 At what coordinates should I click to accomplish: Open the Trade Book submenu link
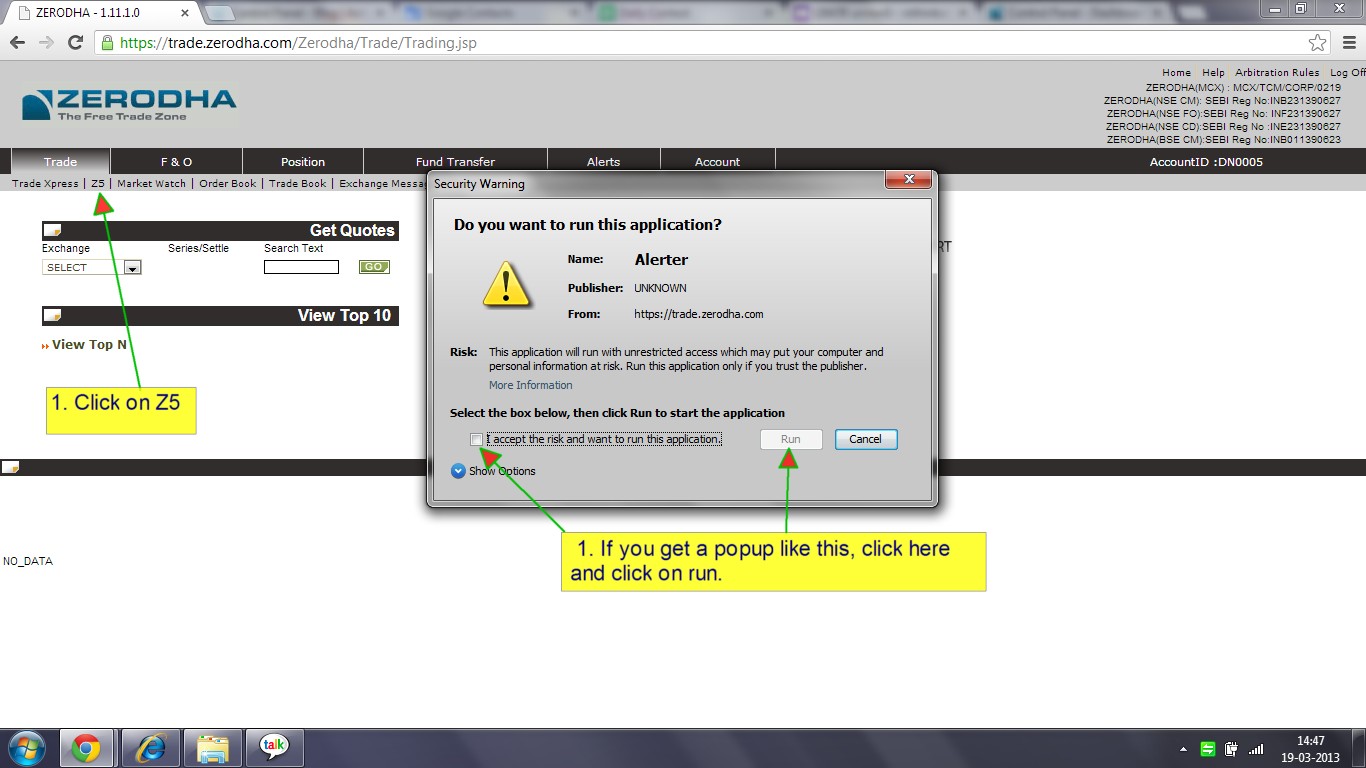pyautogui.click(x=298, y=184)
